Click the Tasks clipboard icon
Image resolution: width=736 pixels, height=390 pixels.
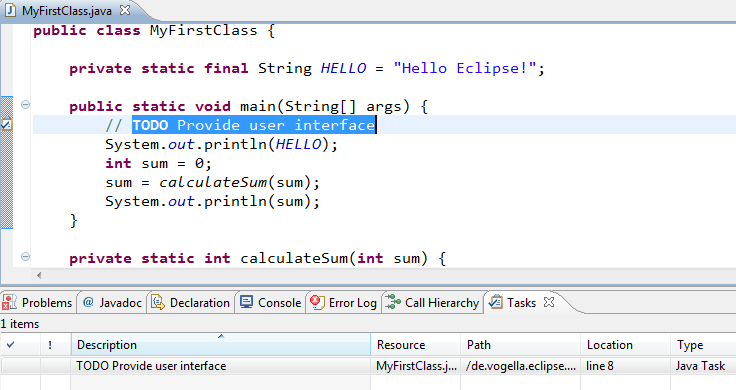point(495,302)
